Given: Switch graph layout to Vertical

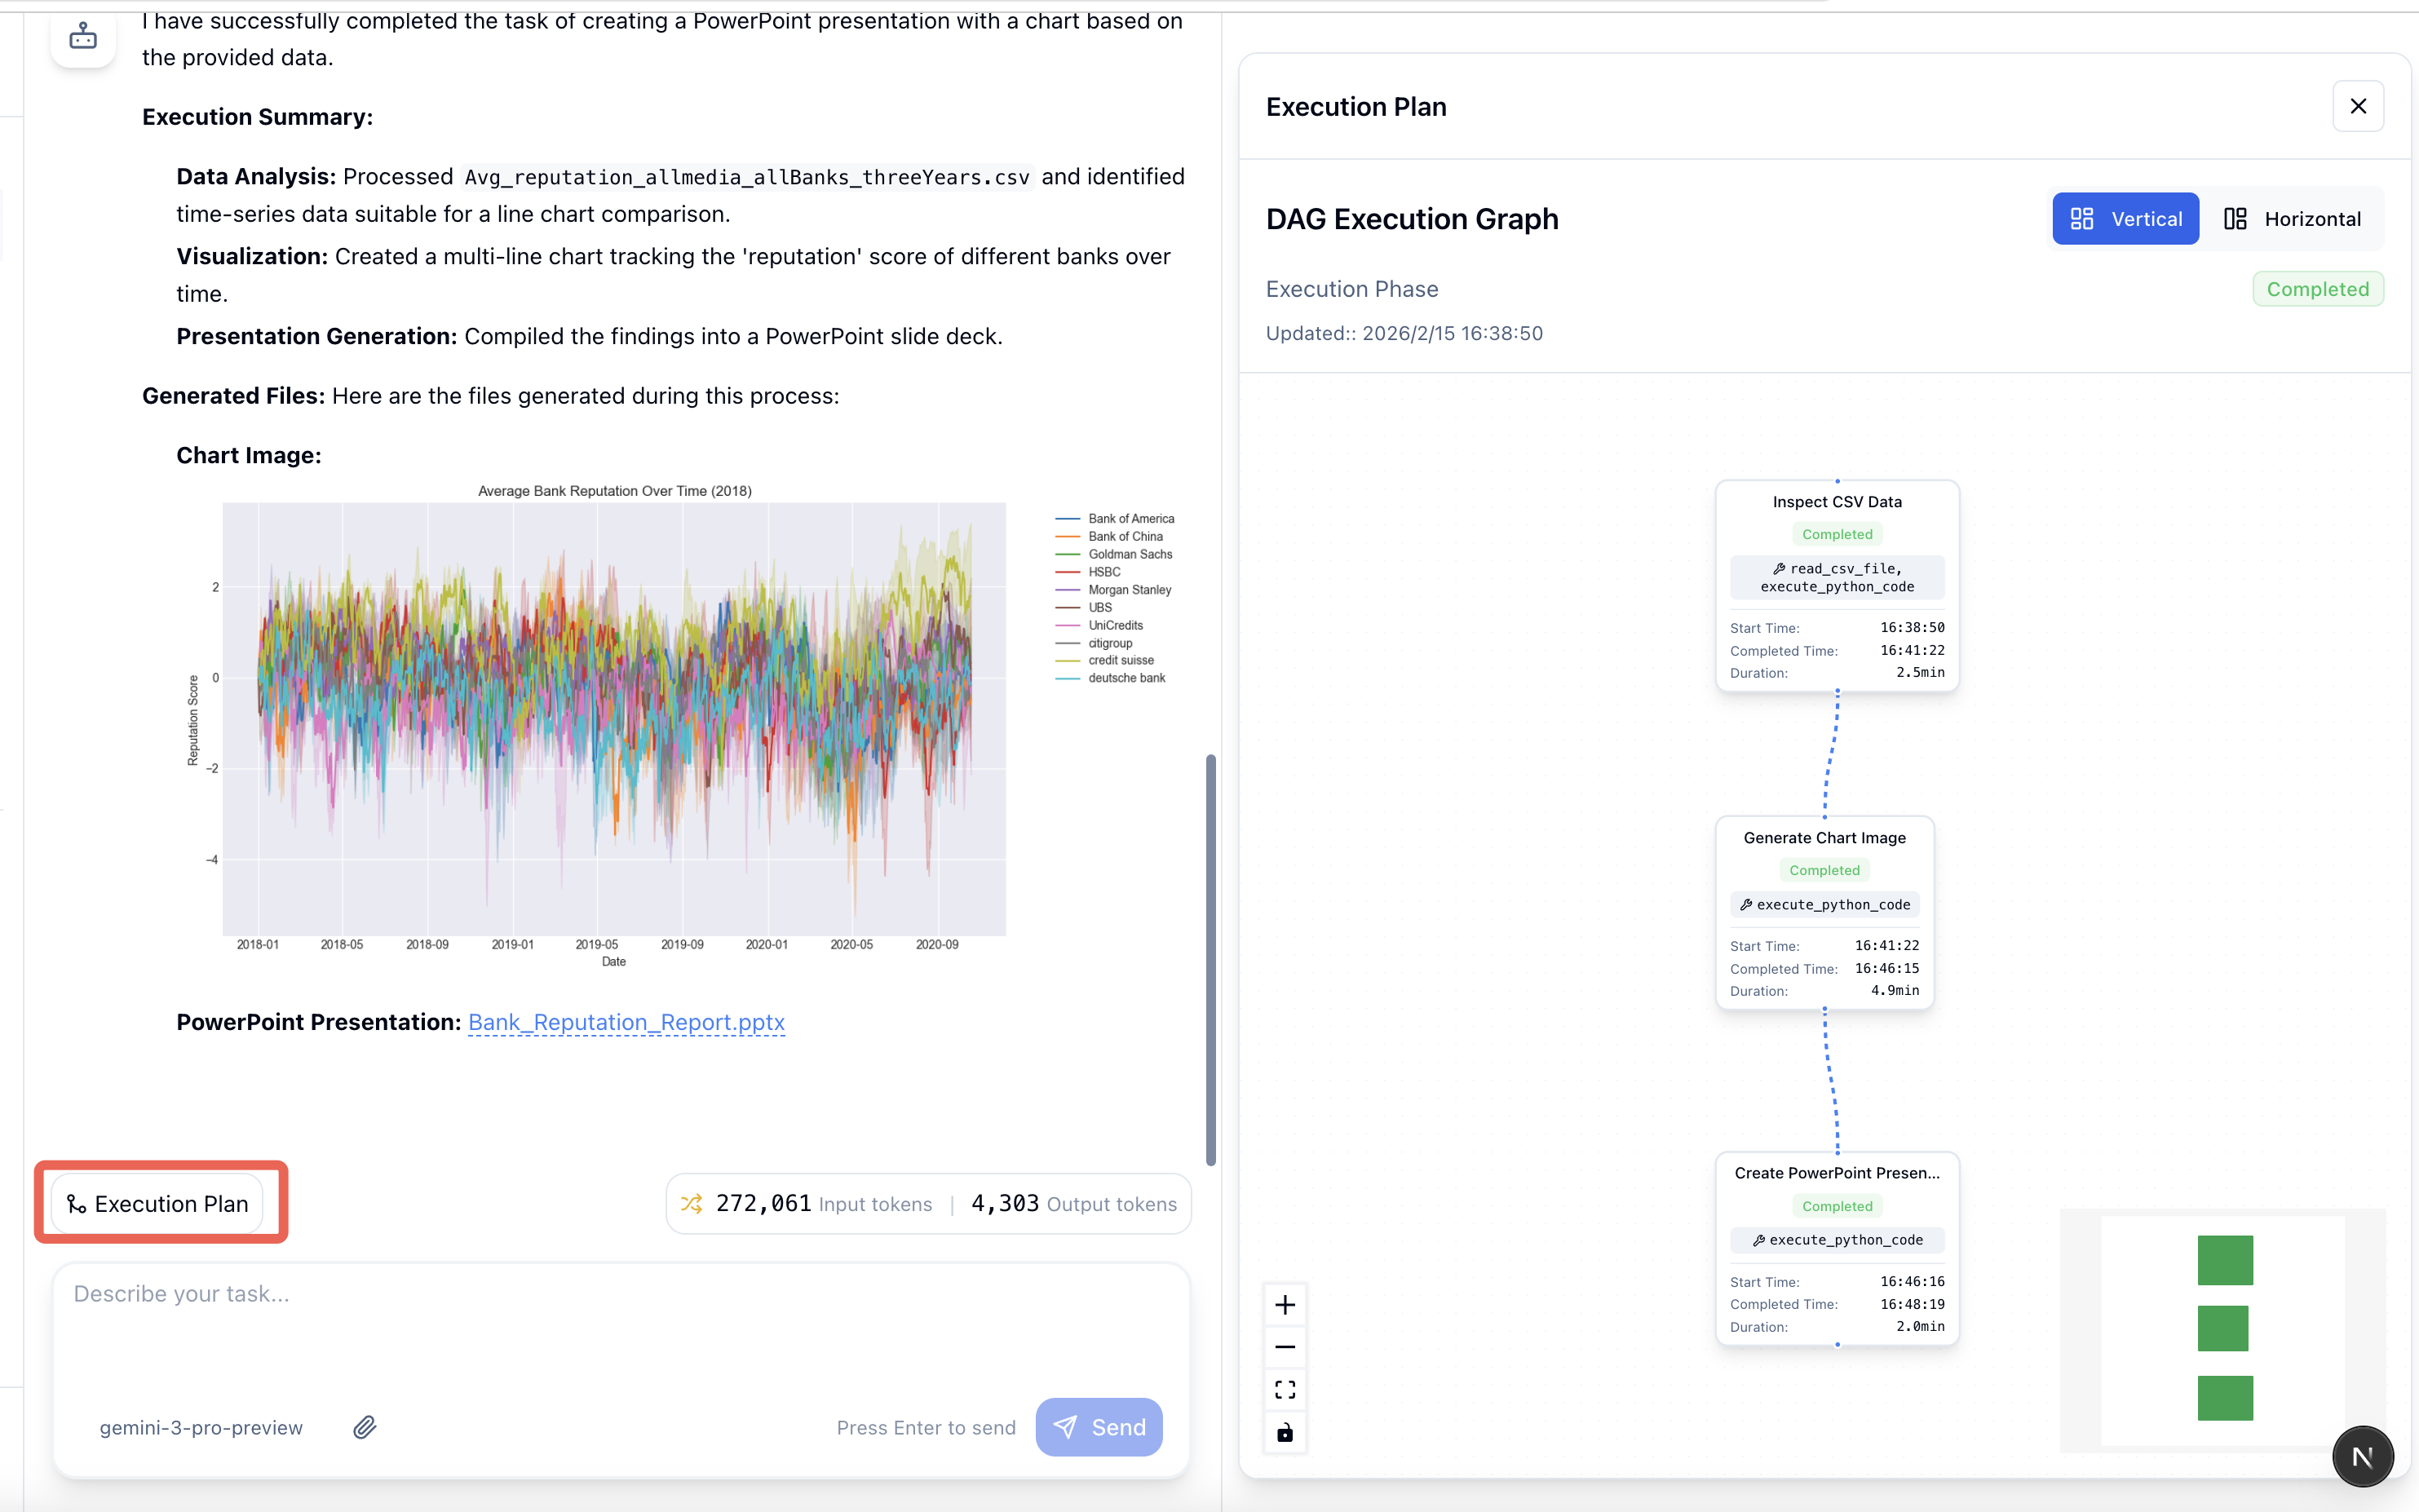Looking at the screenshot, I should click(2125, 219).
